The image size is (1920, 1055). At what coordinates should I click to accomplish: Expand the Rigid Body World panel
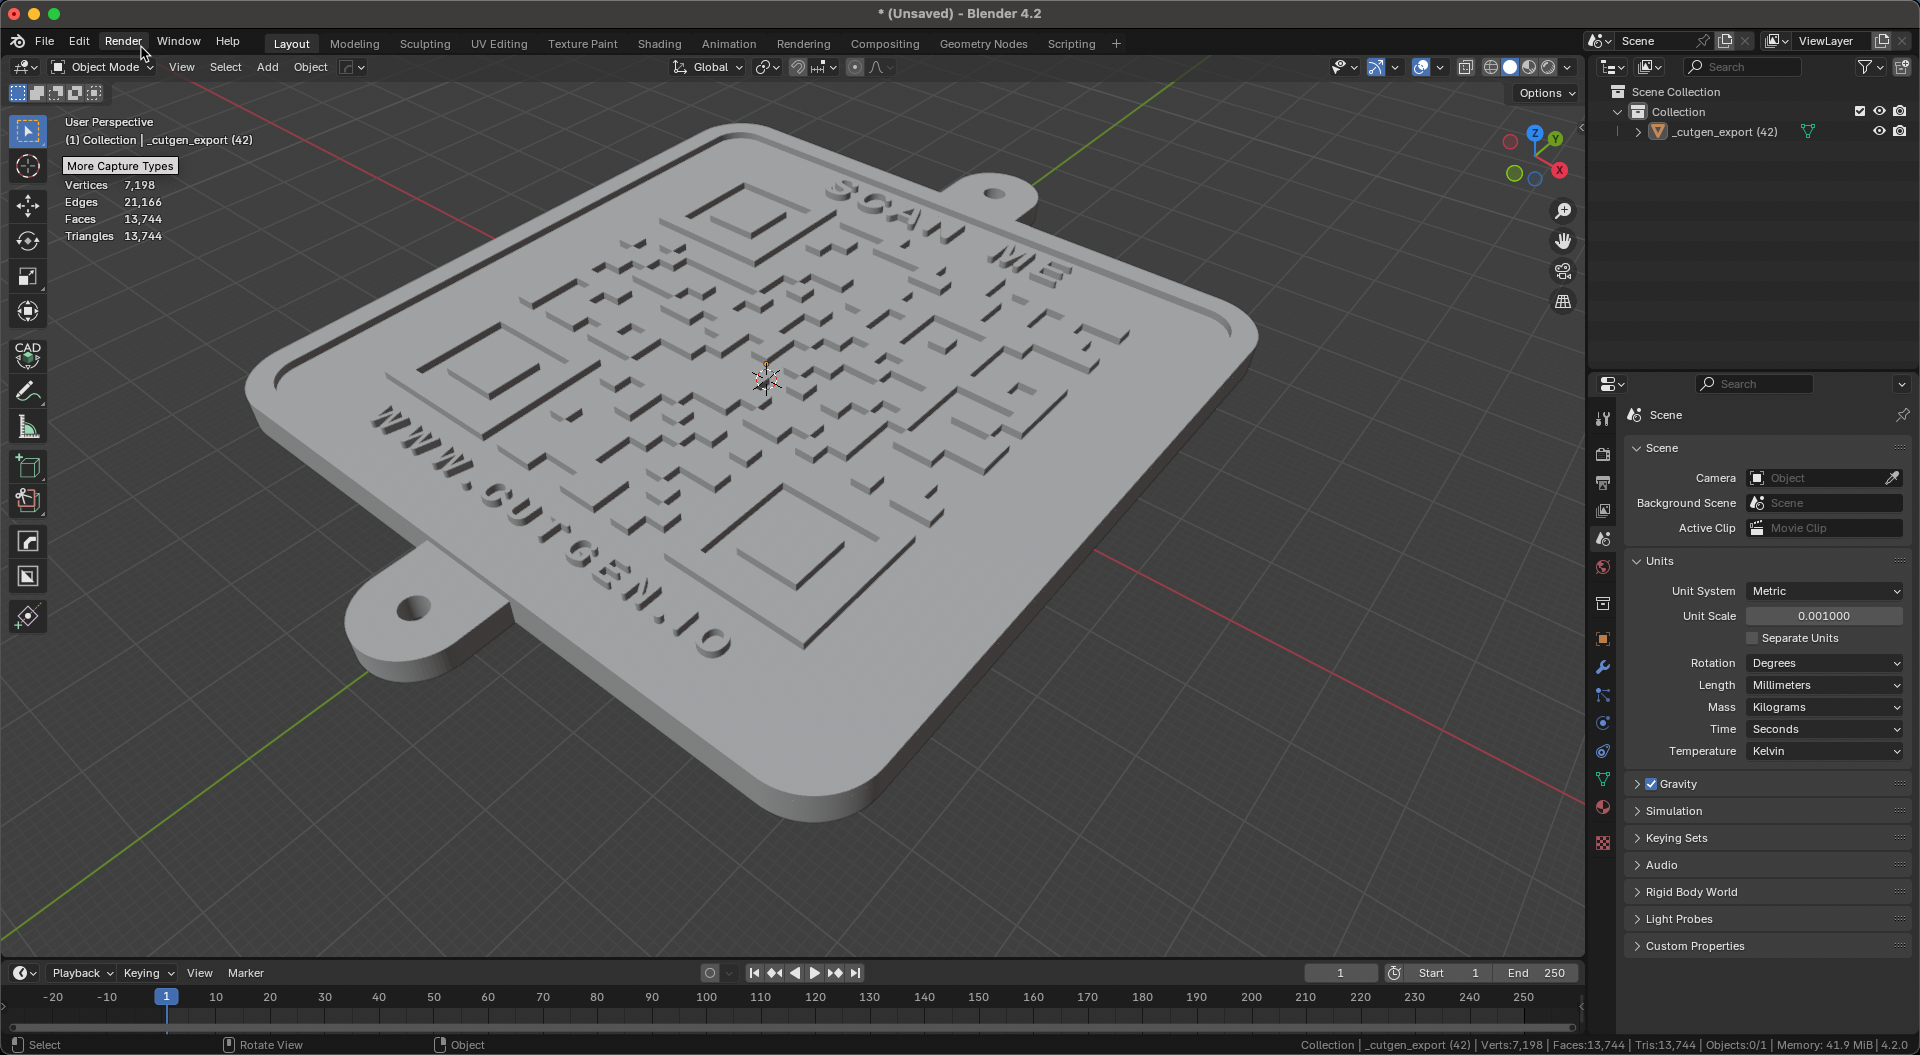pos(1691,892)
